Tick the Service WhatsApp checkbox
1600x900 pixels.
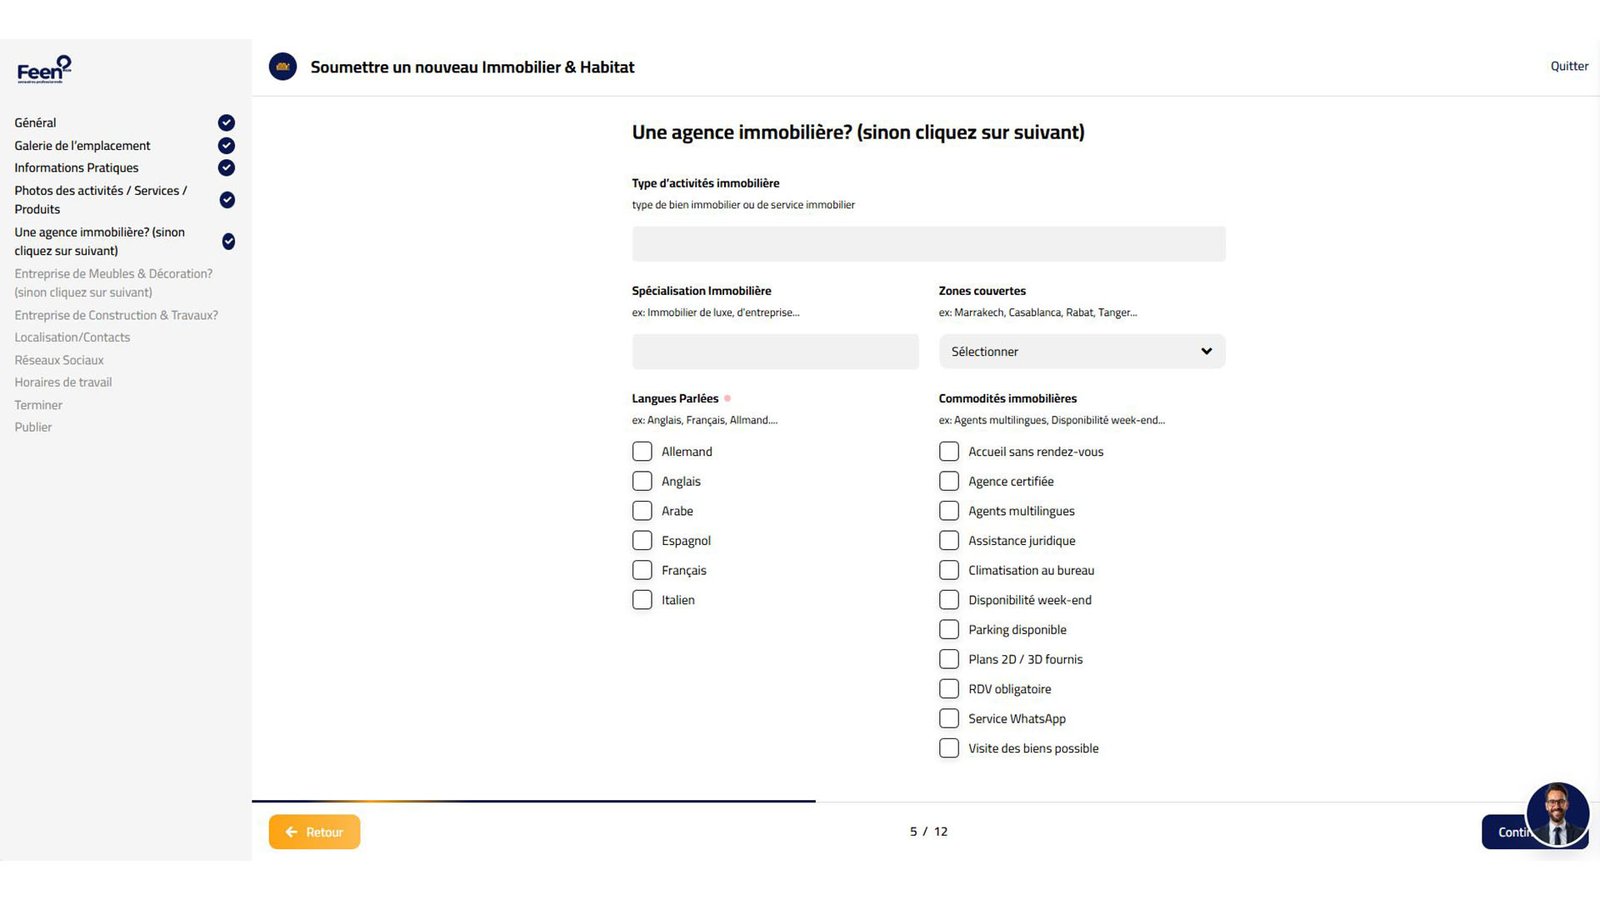point(949,719)
